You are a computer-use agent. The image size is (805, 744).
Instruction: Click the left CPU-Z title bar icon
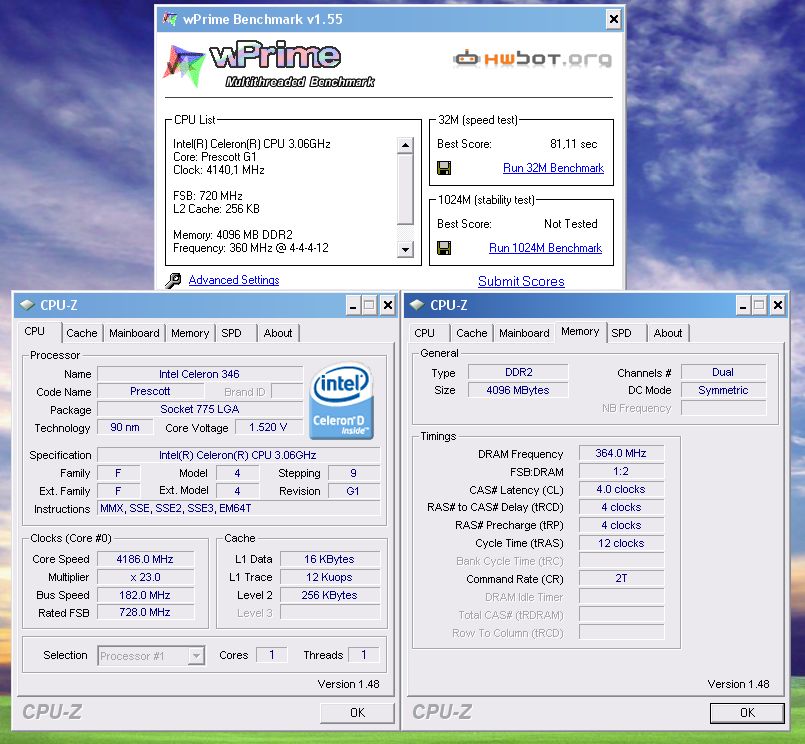click(27, 305)
